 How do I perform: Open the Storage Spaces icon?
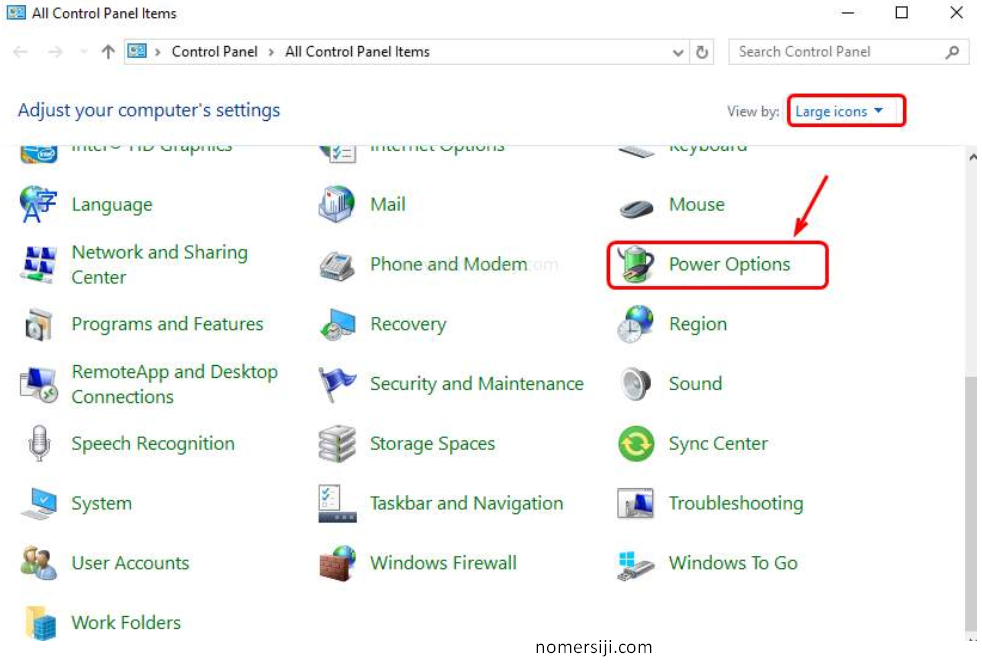coord(337,443)
